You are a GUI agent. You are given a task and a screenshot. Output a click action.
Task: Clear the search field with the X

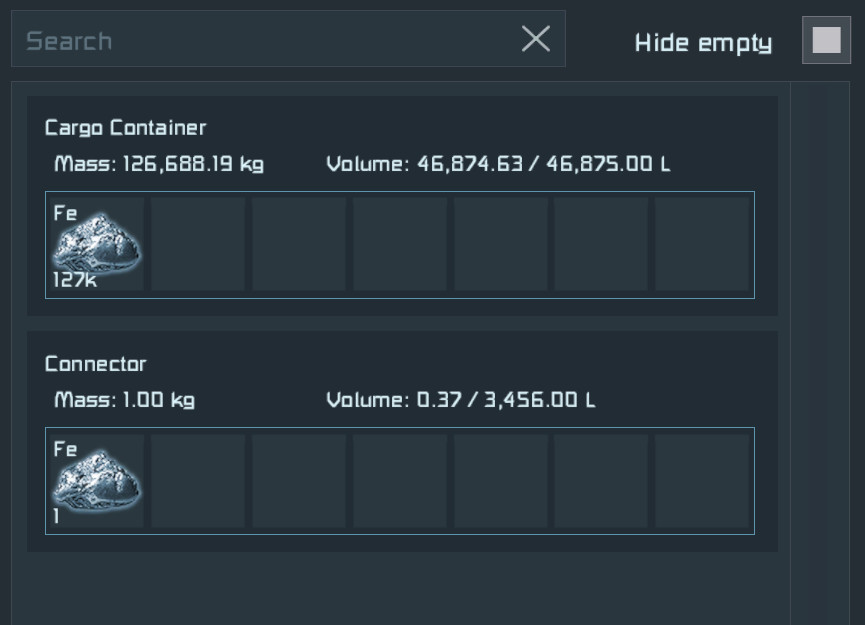pos(536,39)
